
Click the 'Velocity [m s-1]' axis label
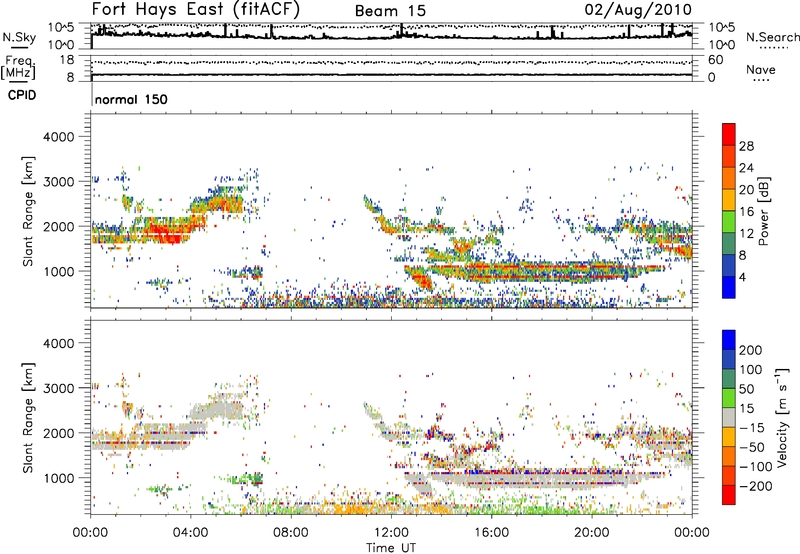(x=782, y=417)
